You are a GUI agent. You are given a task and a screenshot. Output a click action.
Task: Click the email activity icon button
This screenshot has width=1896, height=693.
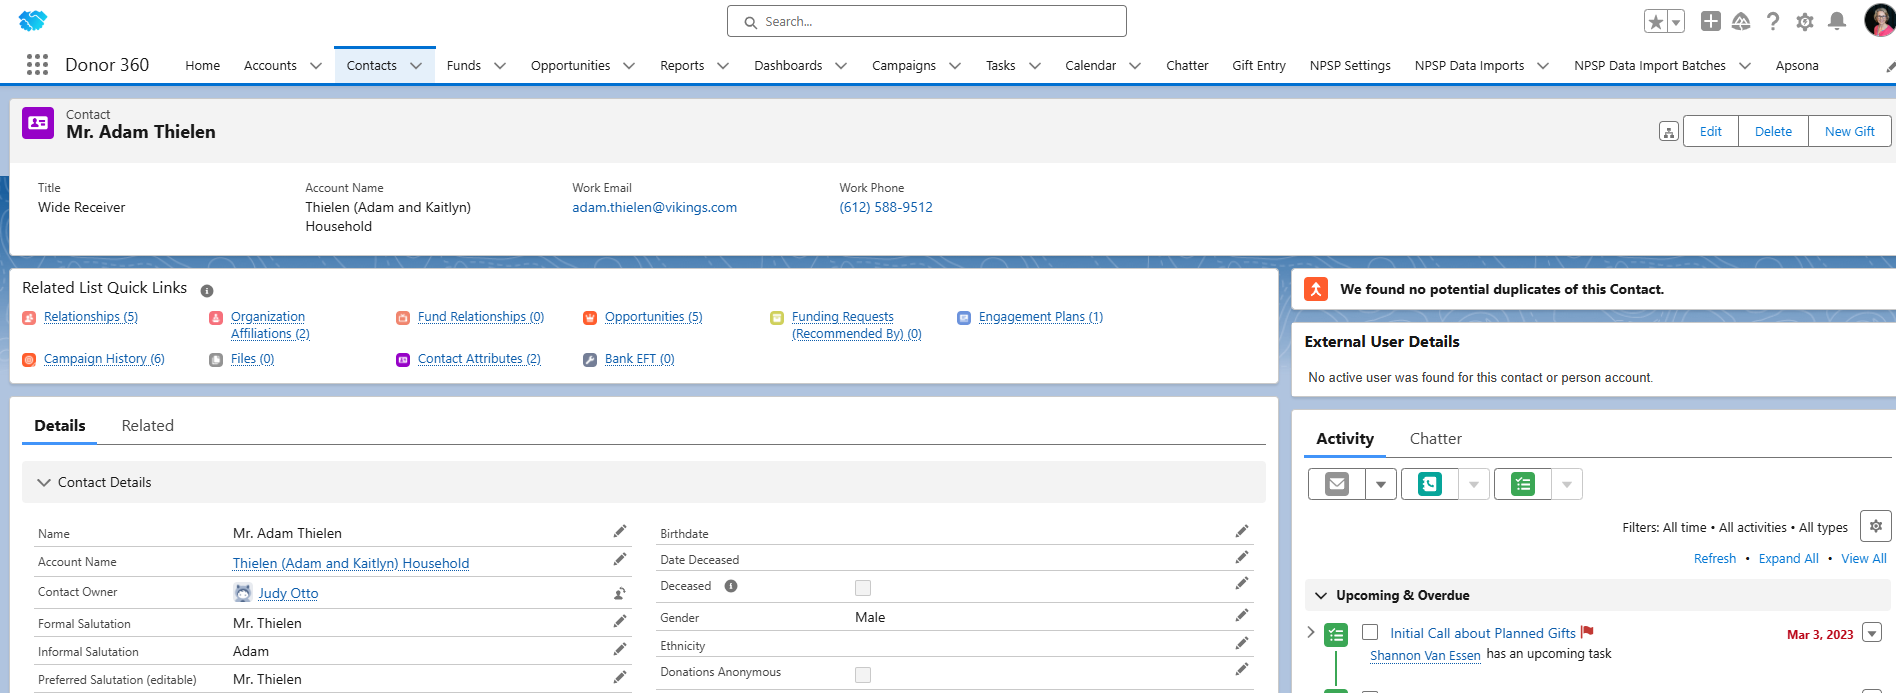pyautogui.click(x=1337, y=484)
